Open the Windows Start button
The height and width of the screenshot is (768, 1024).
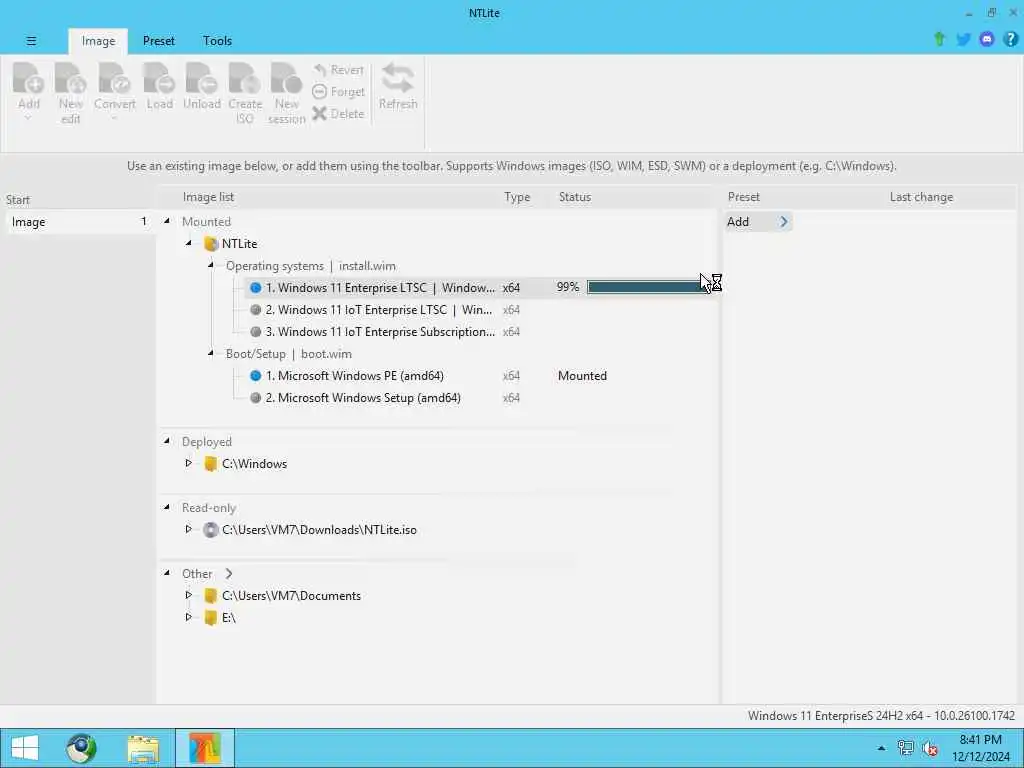click(24, 748)
